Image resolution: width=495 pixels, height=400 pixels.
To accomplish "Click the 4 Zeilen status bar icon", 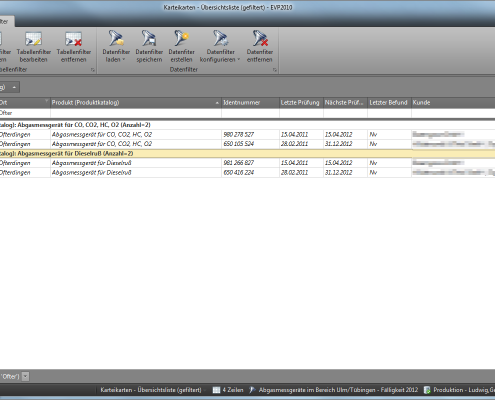I will [x=216, y=390].
